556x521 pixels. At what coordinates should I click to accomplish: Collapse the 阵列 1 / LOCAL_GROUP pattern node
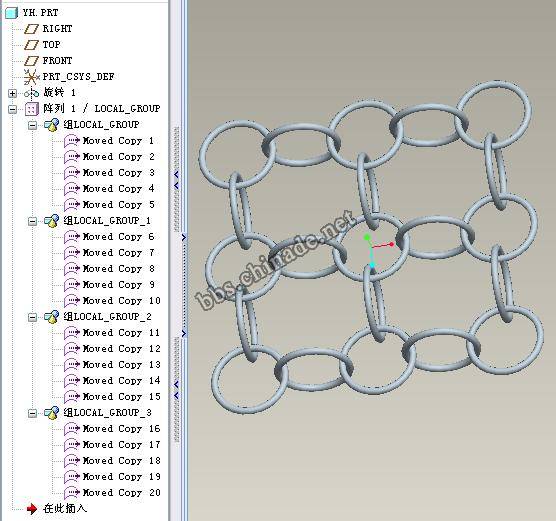point(12,109)
